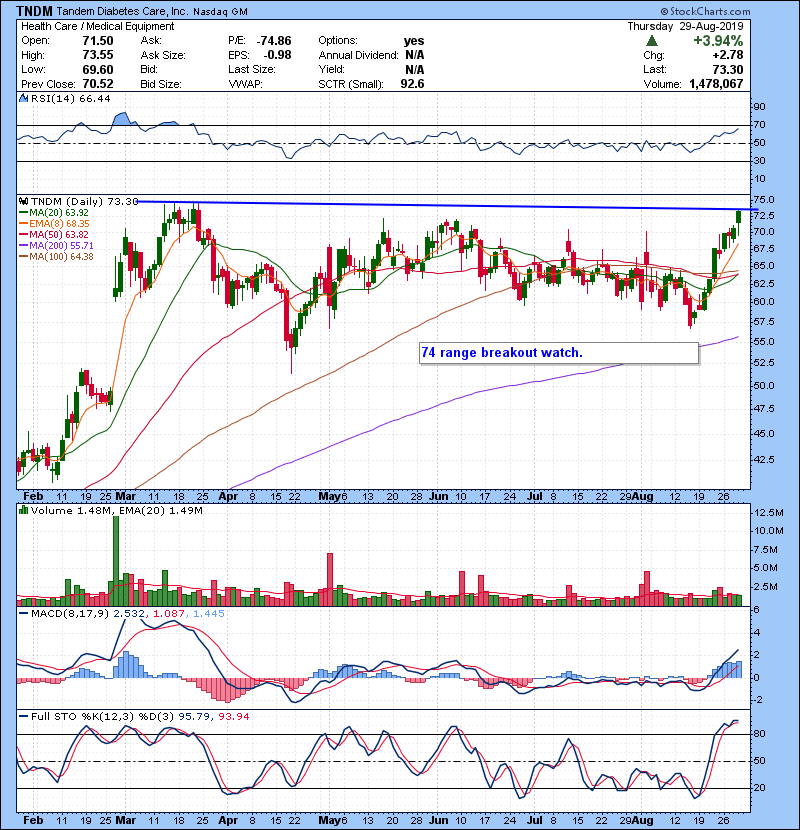Select the Volume value 1,478,067
800x830 pixels.
[716, 84]
